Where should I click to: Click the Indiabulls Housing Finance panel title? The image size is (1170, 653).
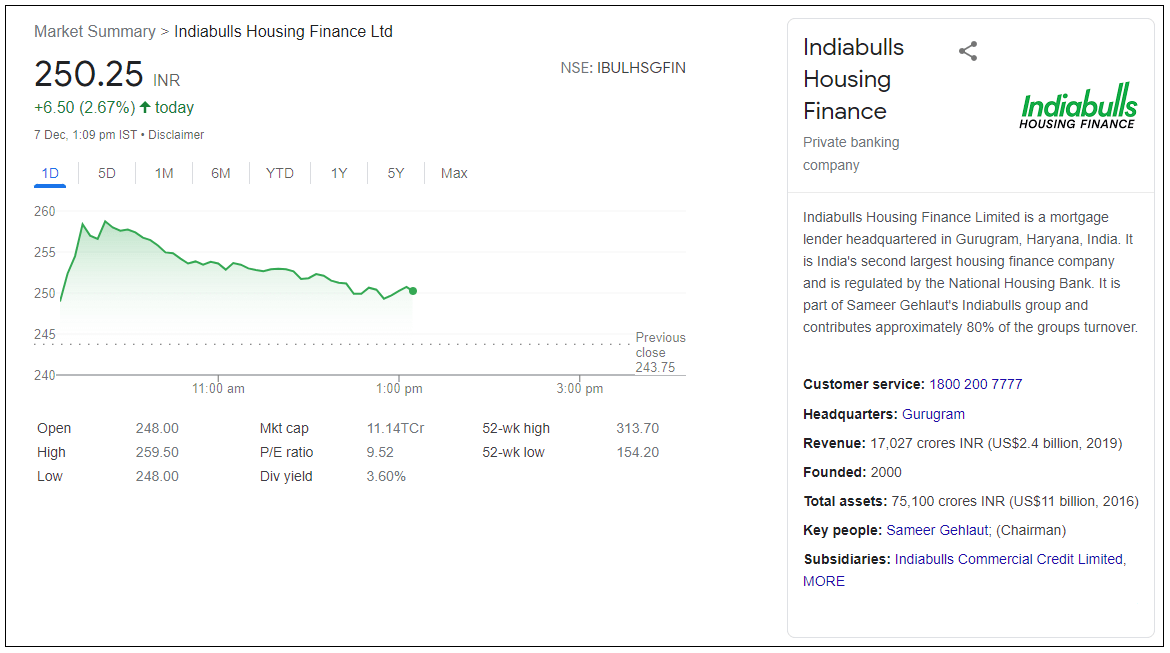click(x=853, y=79)
